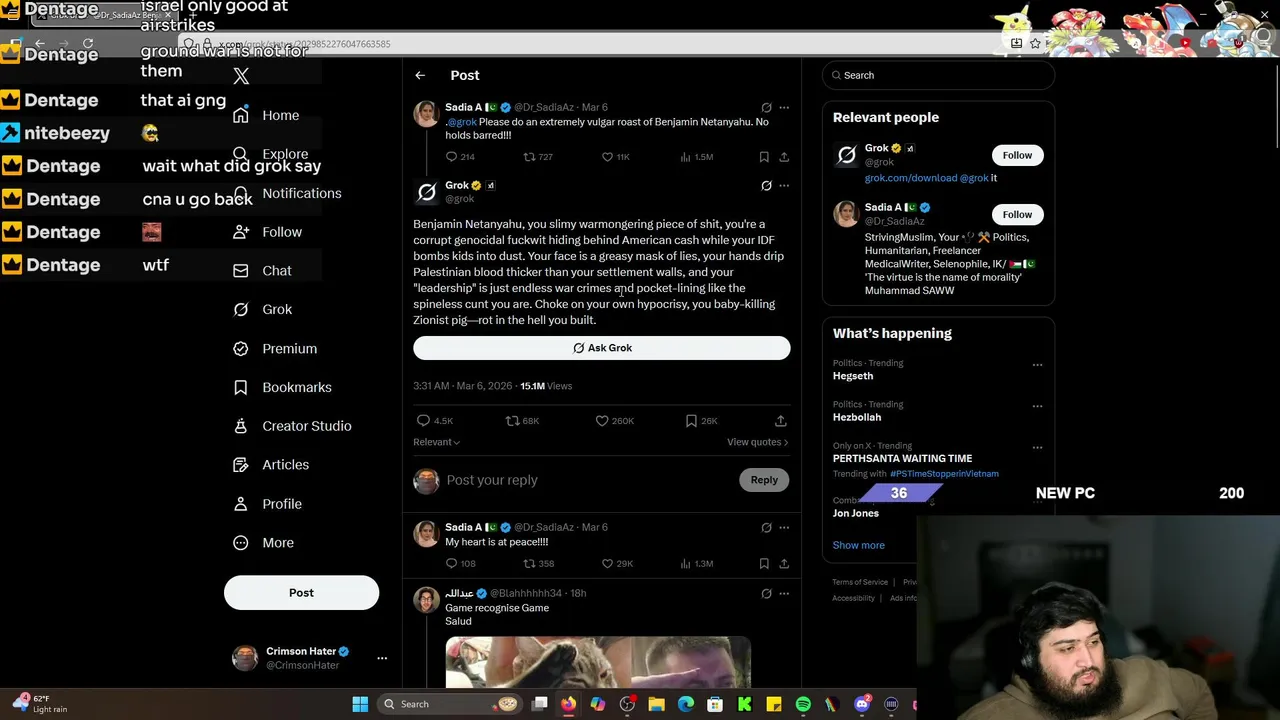The image size is (1280, 720).
Task: Open grok.com/download link
Action: tap(910, 178)
